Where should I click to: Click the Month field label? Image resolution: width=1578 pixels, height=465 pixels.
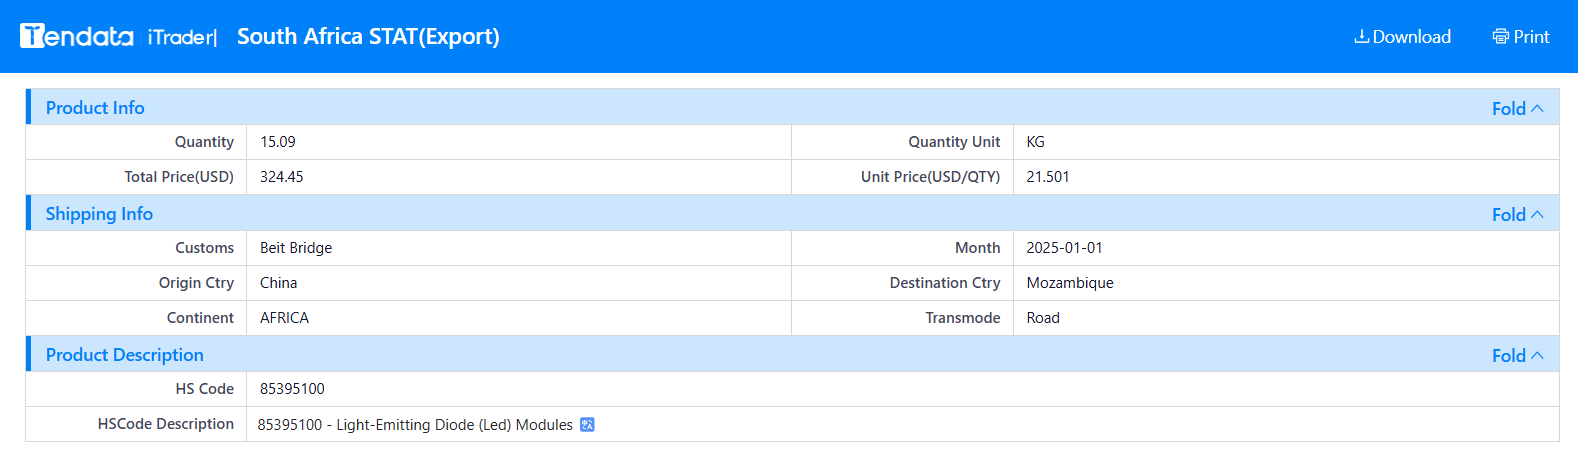point(977,248)
